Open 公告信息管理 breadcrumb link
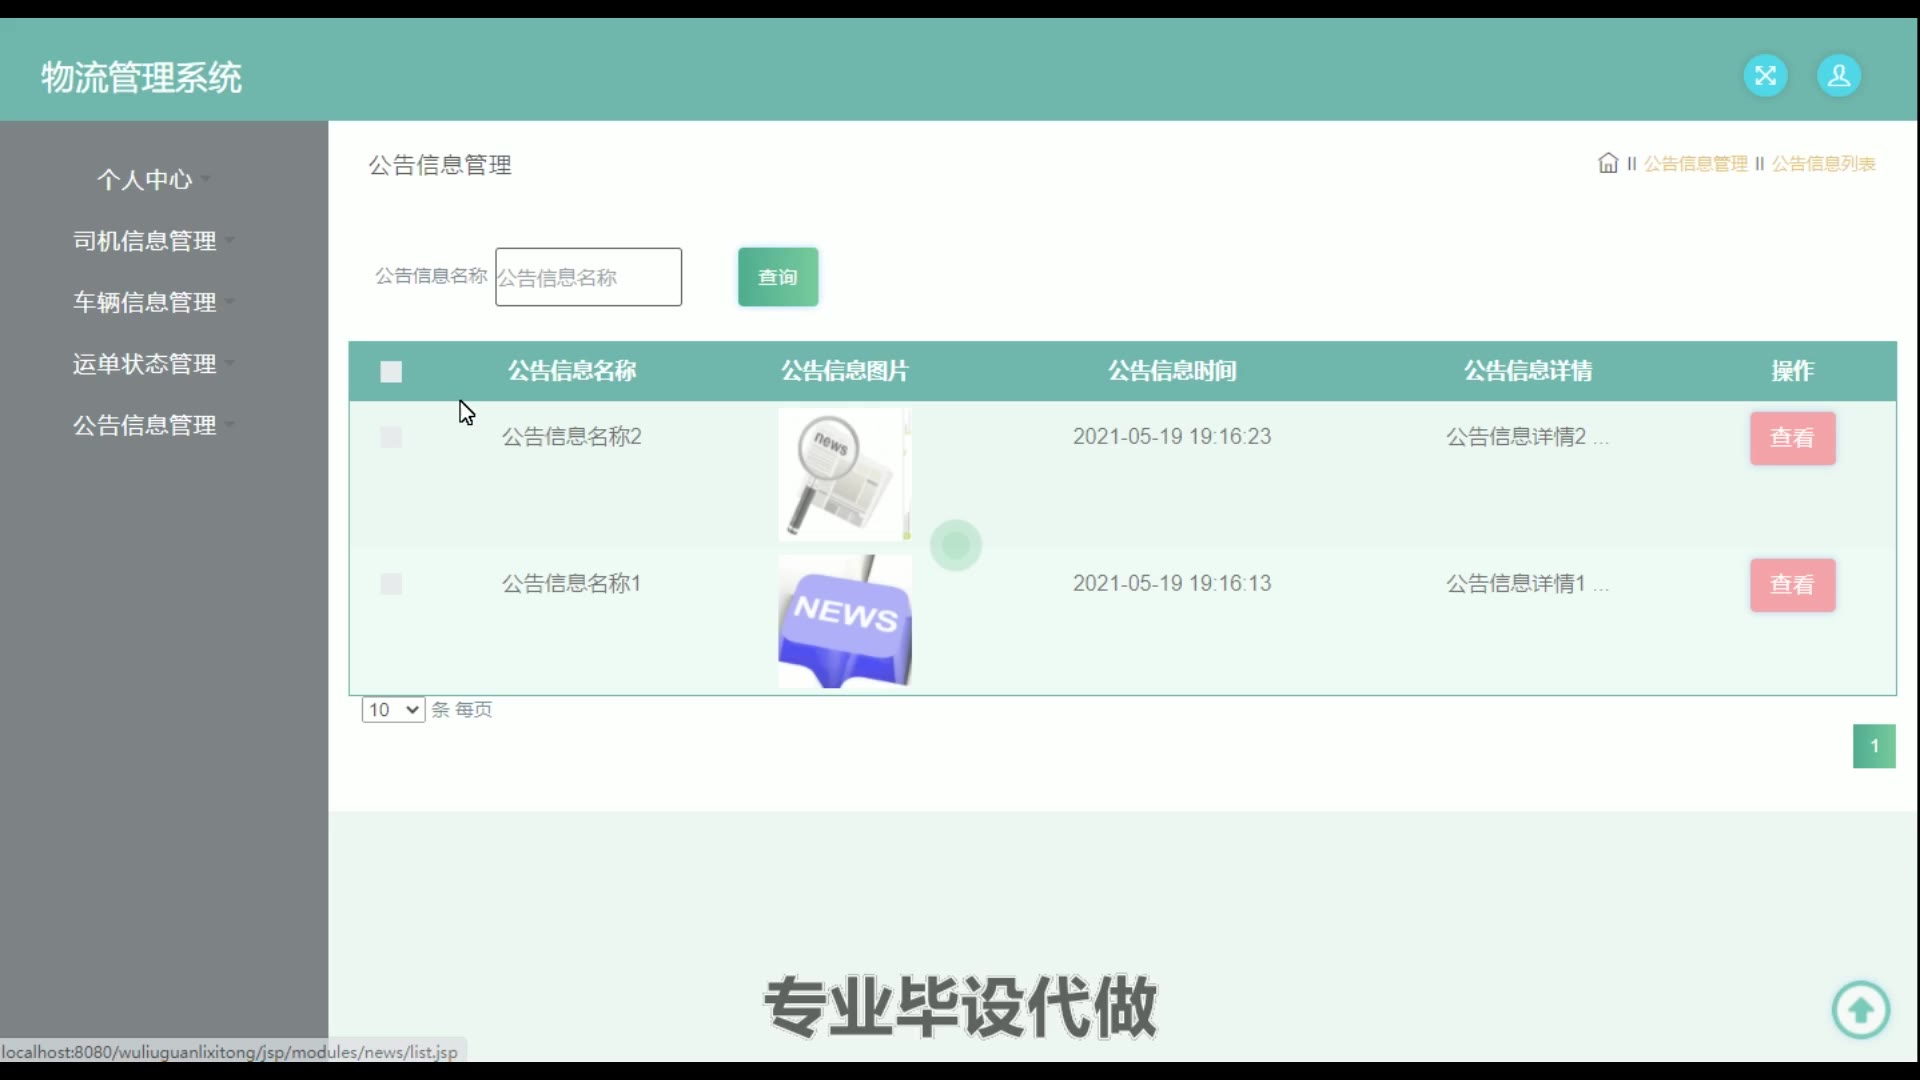 tap(1696, 164)
